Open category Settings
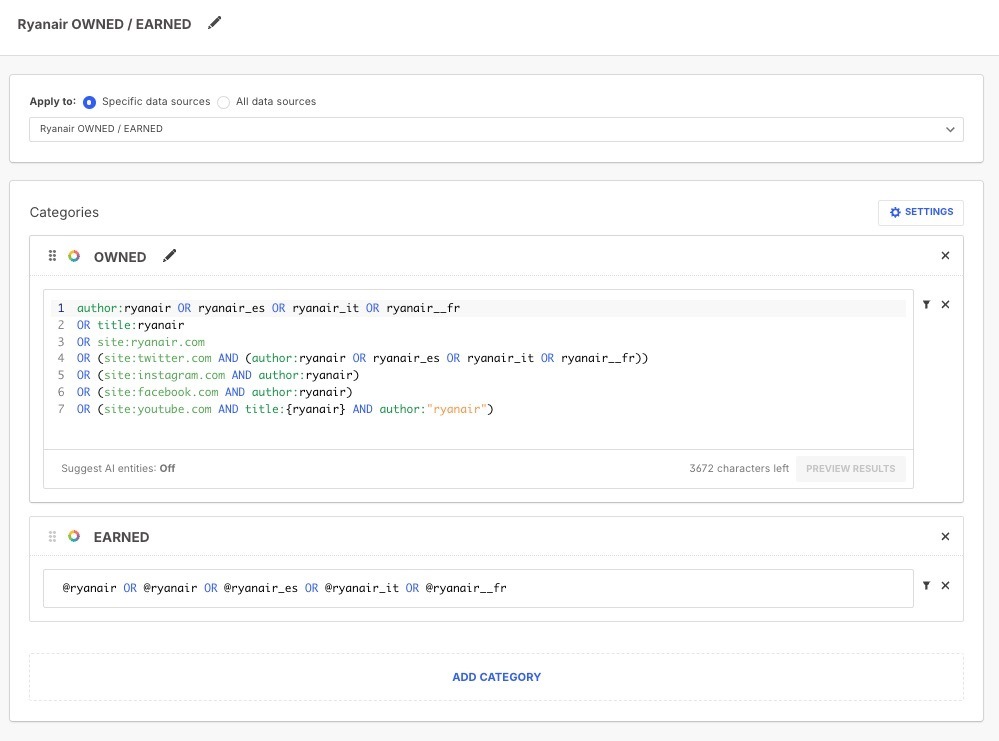The height and width of the screenshot is (741, 999). [921, 212]
